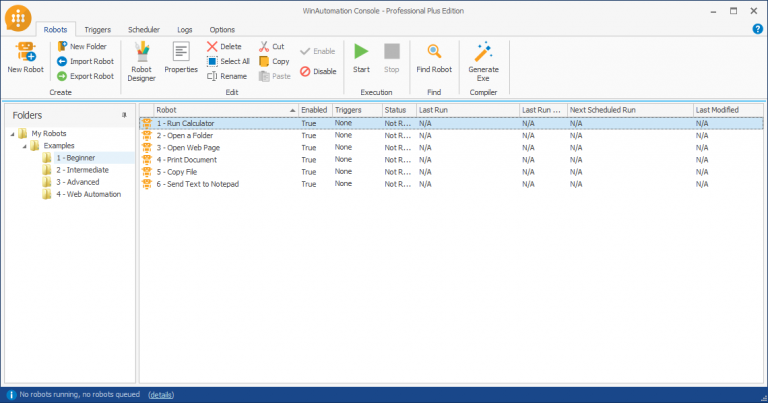Open the details link in status bar
The image size is (768, 403).
[x=161, y=395]
